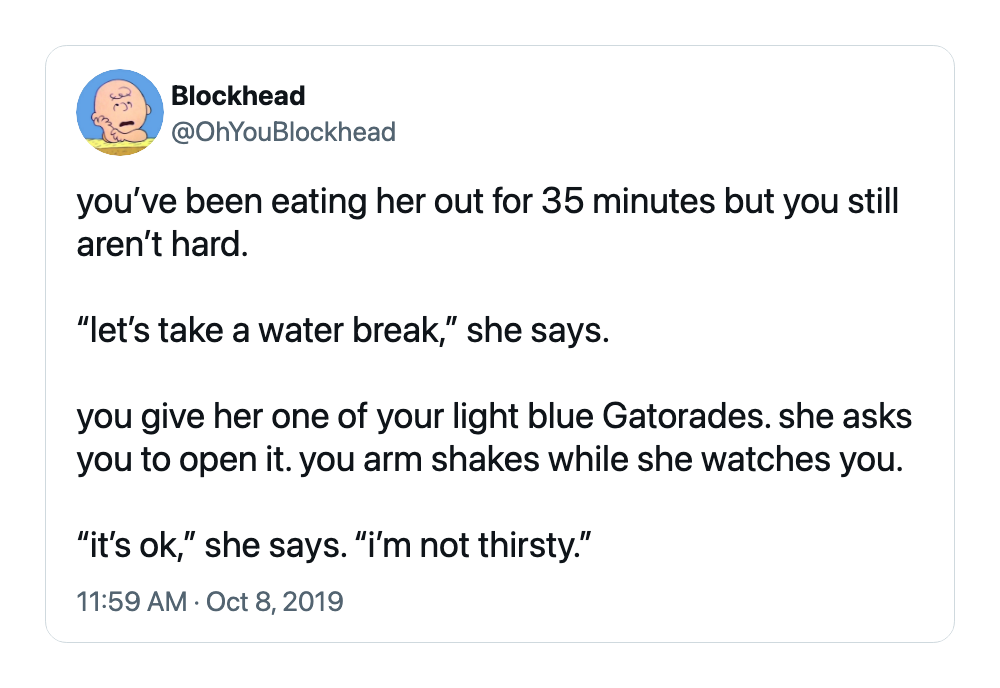Click "you to open it." text
Image resolution: width=1000 pixels, height=688 pixels.
[184, 459]
